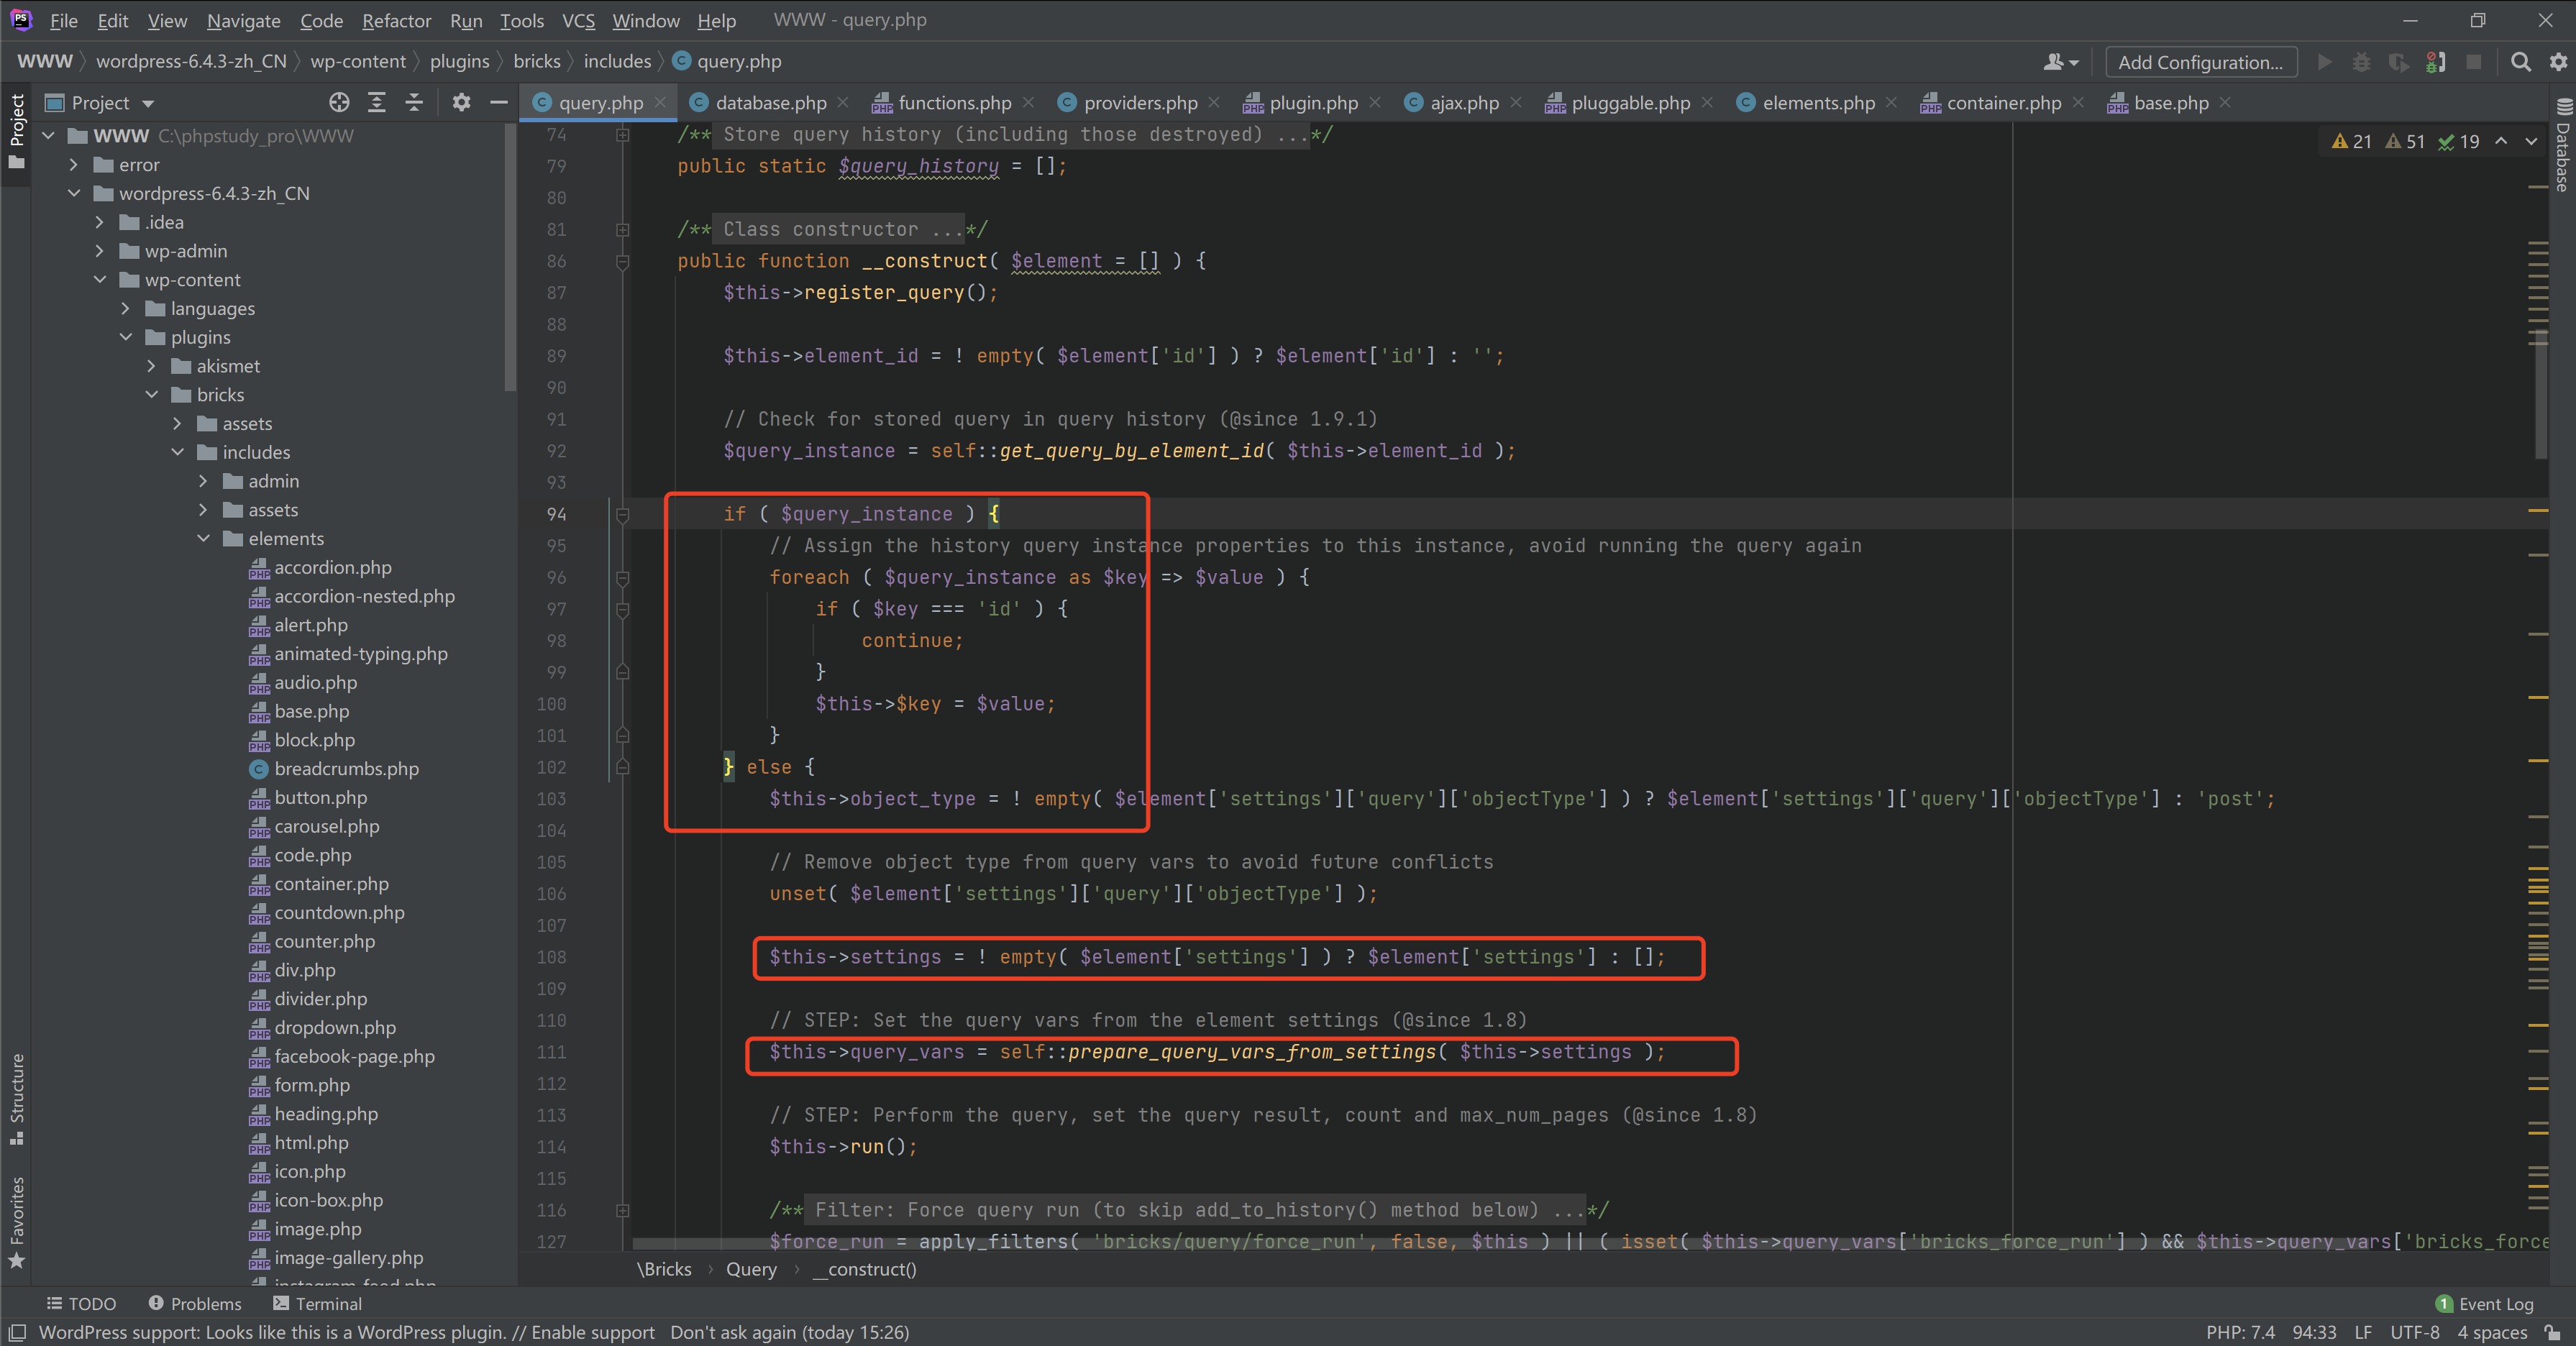Open the Problems tool window
Screen dimensions: 2576x1346
click(195, 1303)
